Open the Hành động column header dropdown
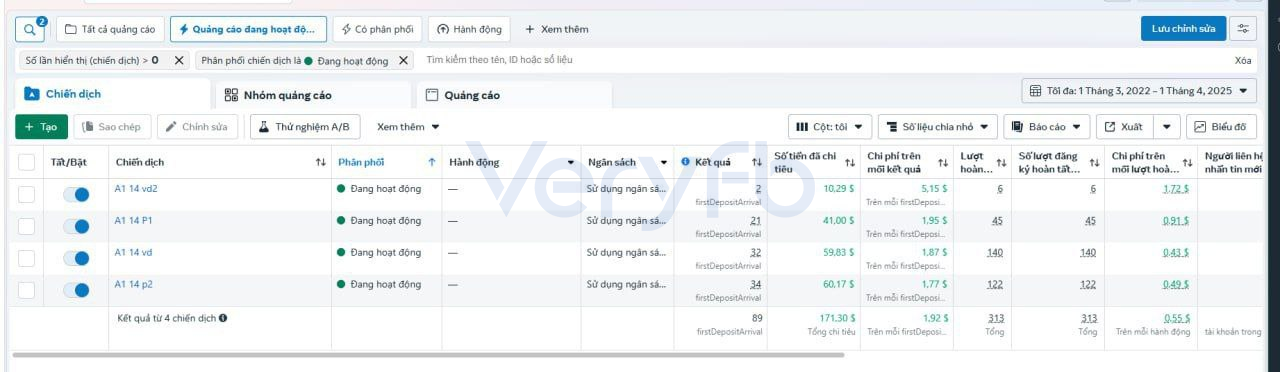This screenshot has width=1280, height=372. [571, 162]
